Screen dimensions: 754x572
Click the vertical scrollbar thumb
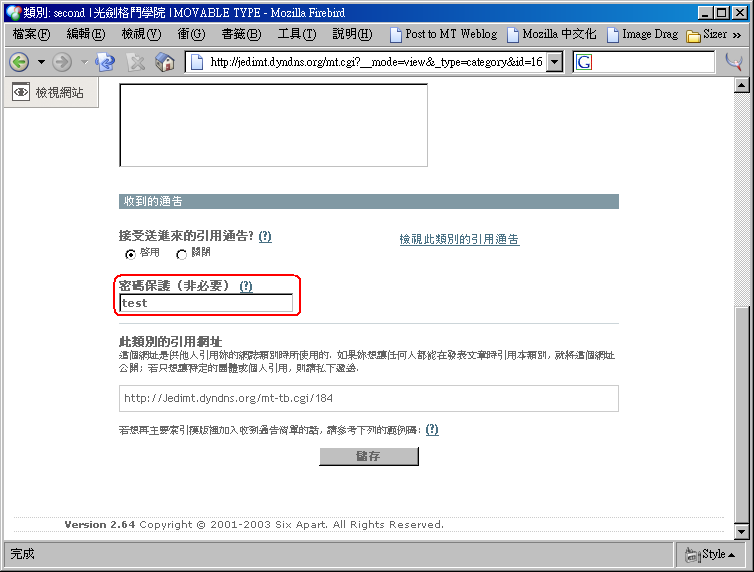point(741,416)
